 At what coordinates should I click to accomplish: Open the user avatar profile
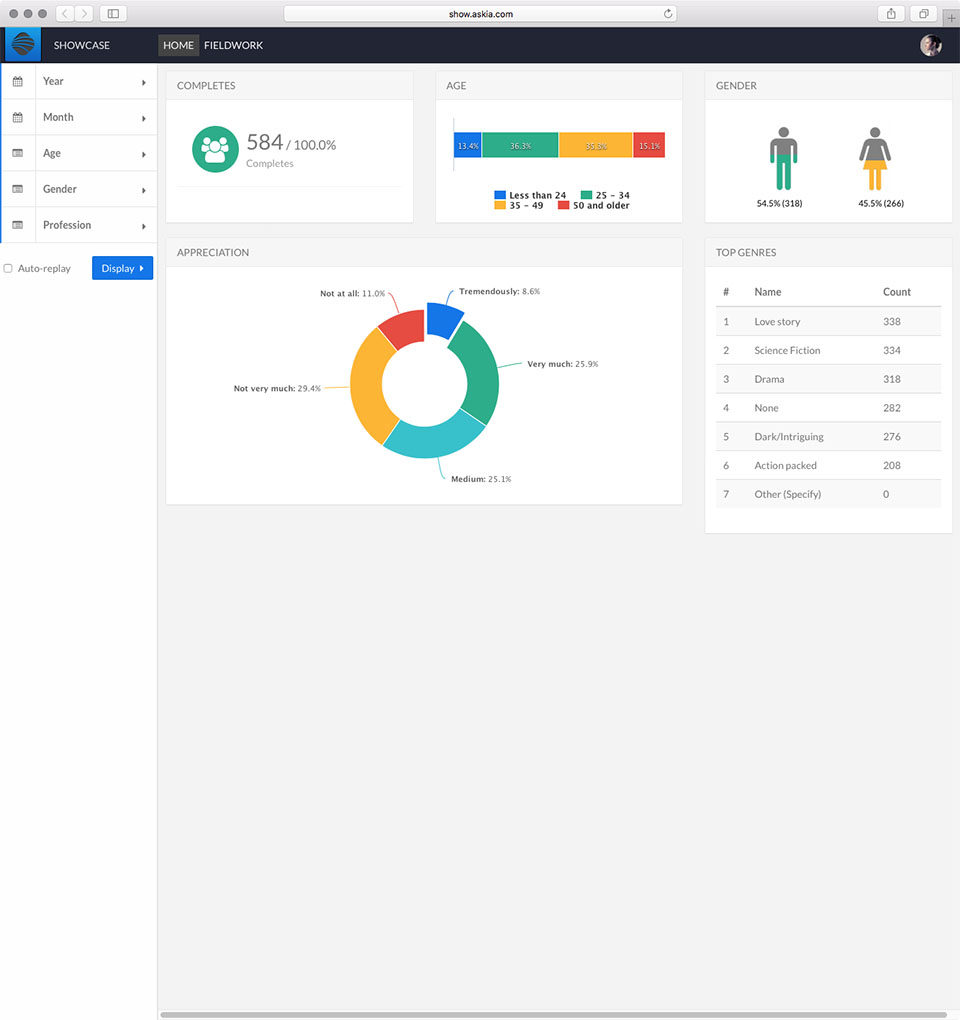(931, 45)
